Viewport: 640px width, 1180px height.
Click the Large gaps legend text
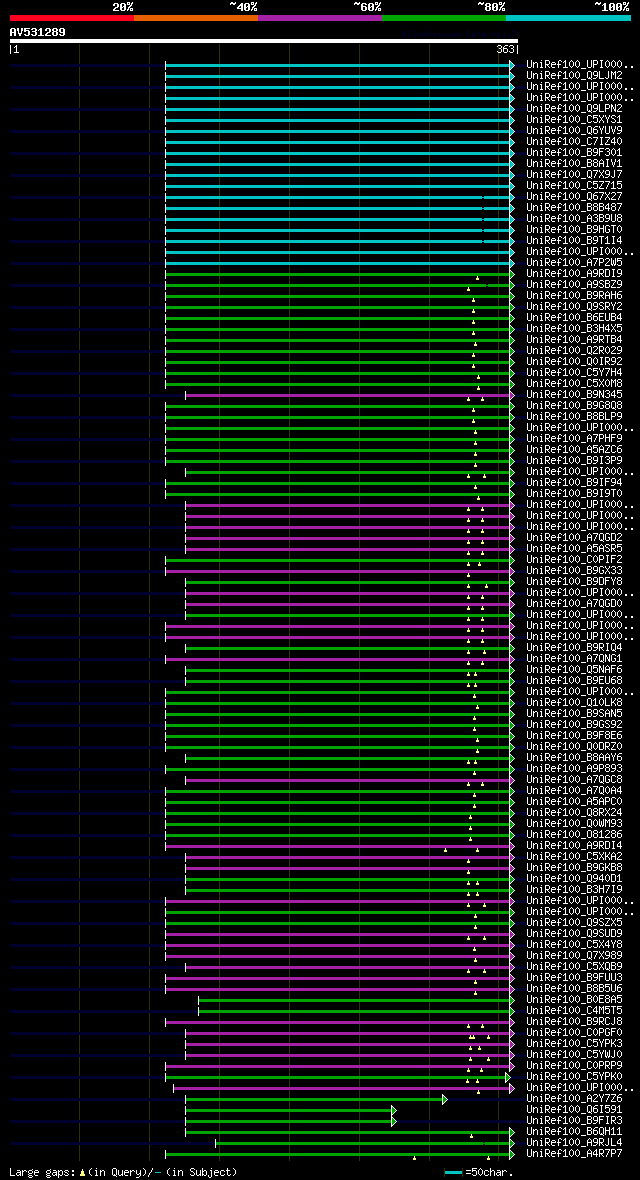(42, 1172)
